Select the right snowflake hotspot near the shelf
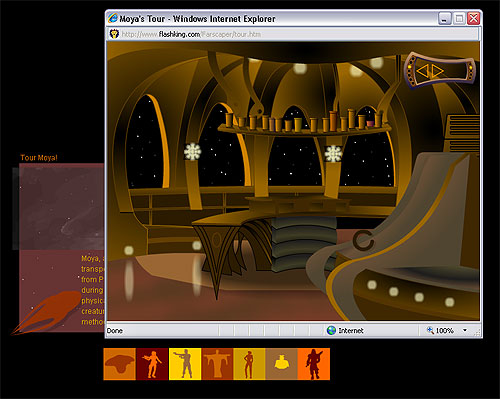 (333, 154)
